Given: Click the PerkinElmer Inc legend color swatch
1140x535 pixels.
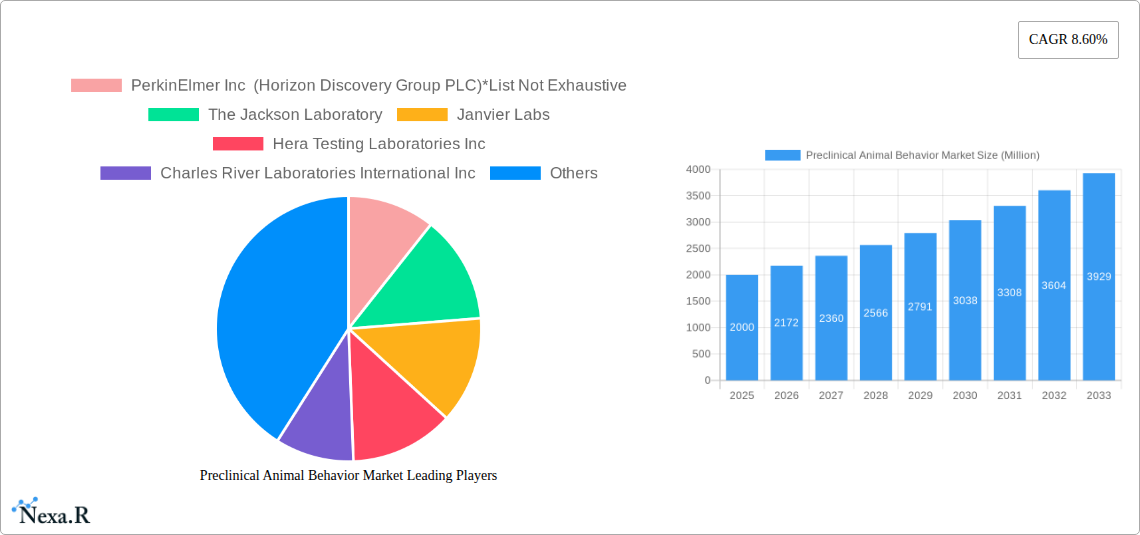Looking at the screenshot, I should 96,86.
